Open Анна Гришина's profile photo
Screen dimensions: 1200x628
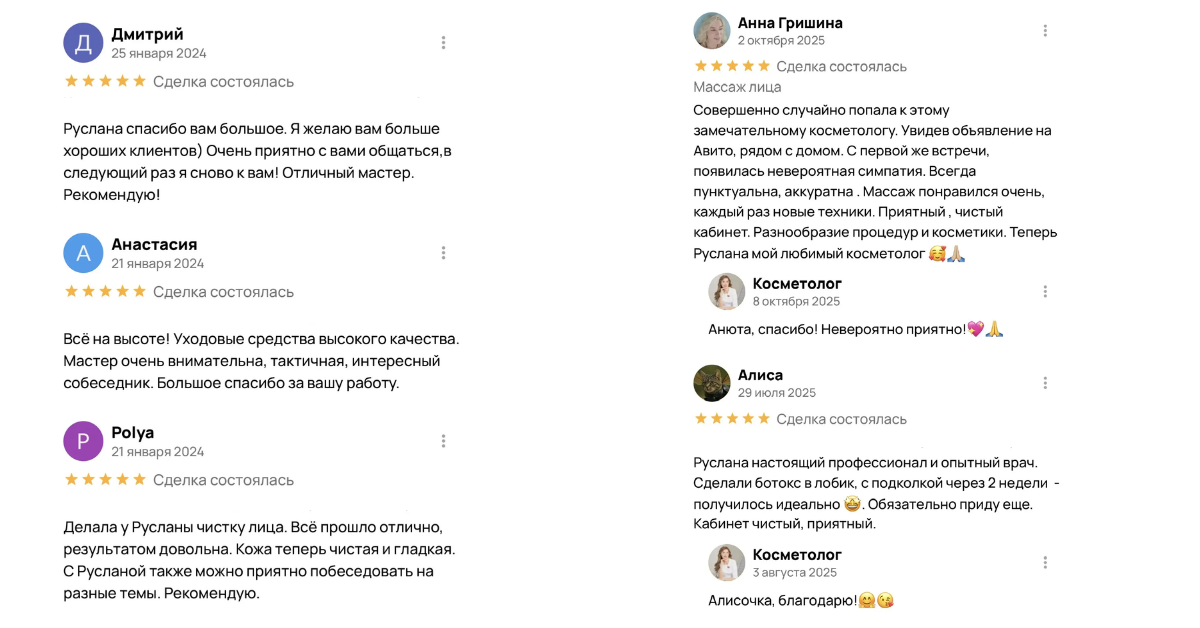(711, 31)
